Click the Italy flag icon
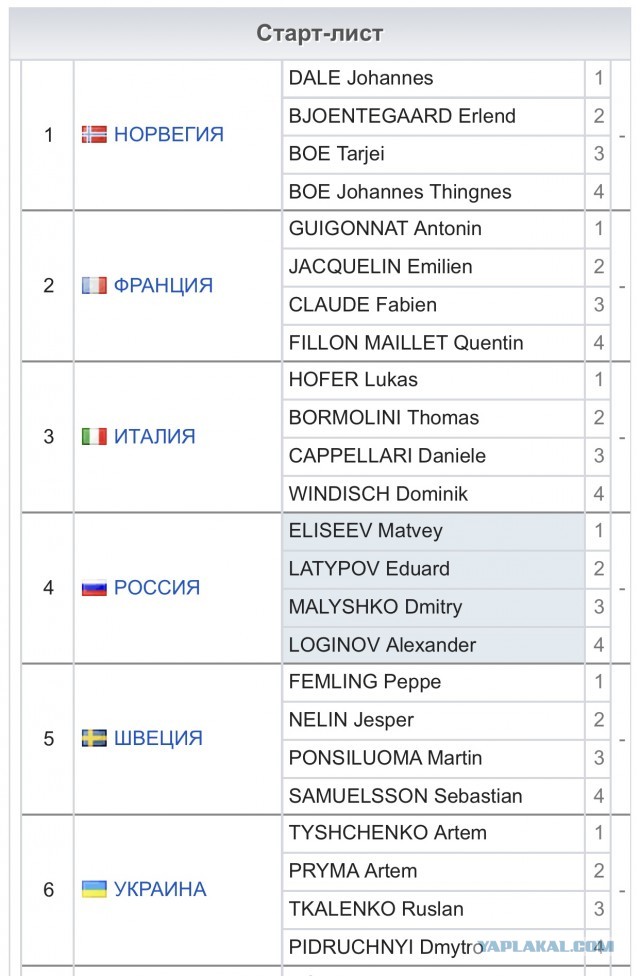Viewport: 640px width, 976px height. coord(94,436)
